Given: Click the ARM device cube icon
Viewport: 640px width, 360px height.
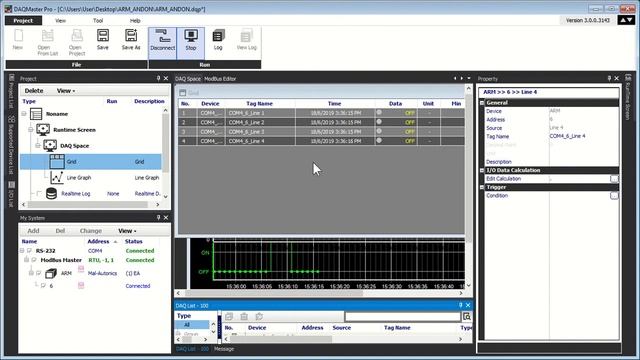Looking at the screenshot, I should tap(51, 273).
